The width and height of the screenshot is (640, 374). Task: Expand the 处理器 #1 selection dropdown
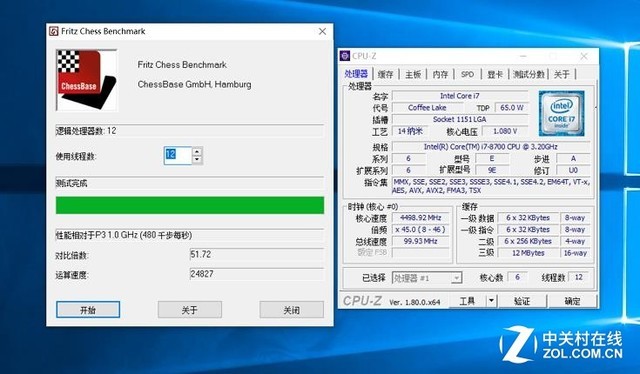tap(457, 278)
